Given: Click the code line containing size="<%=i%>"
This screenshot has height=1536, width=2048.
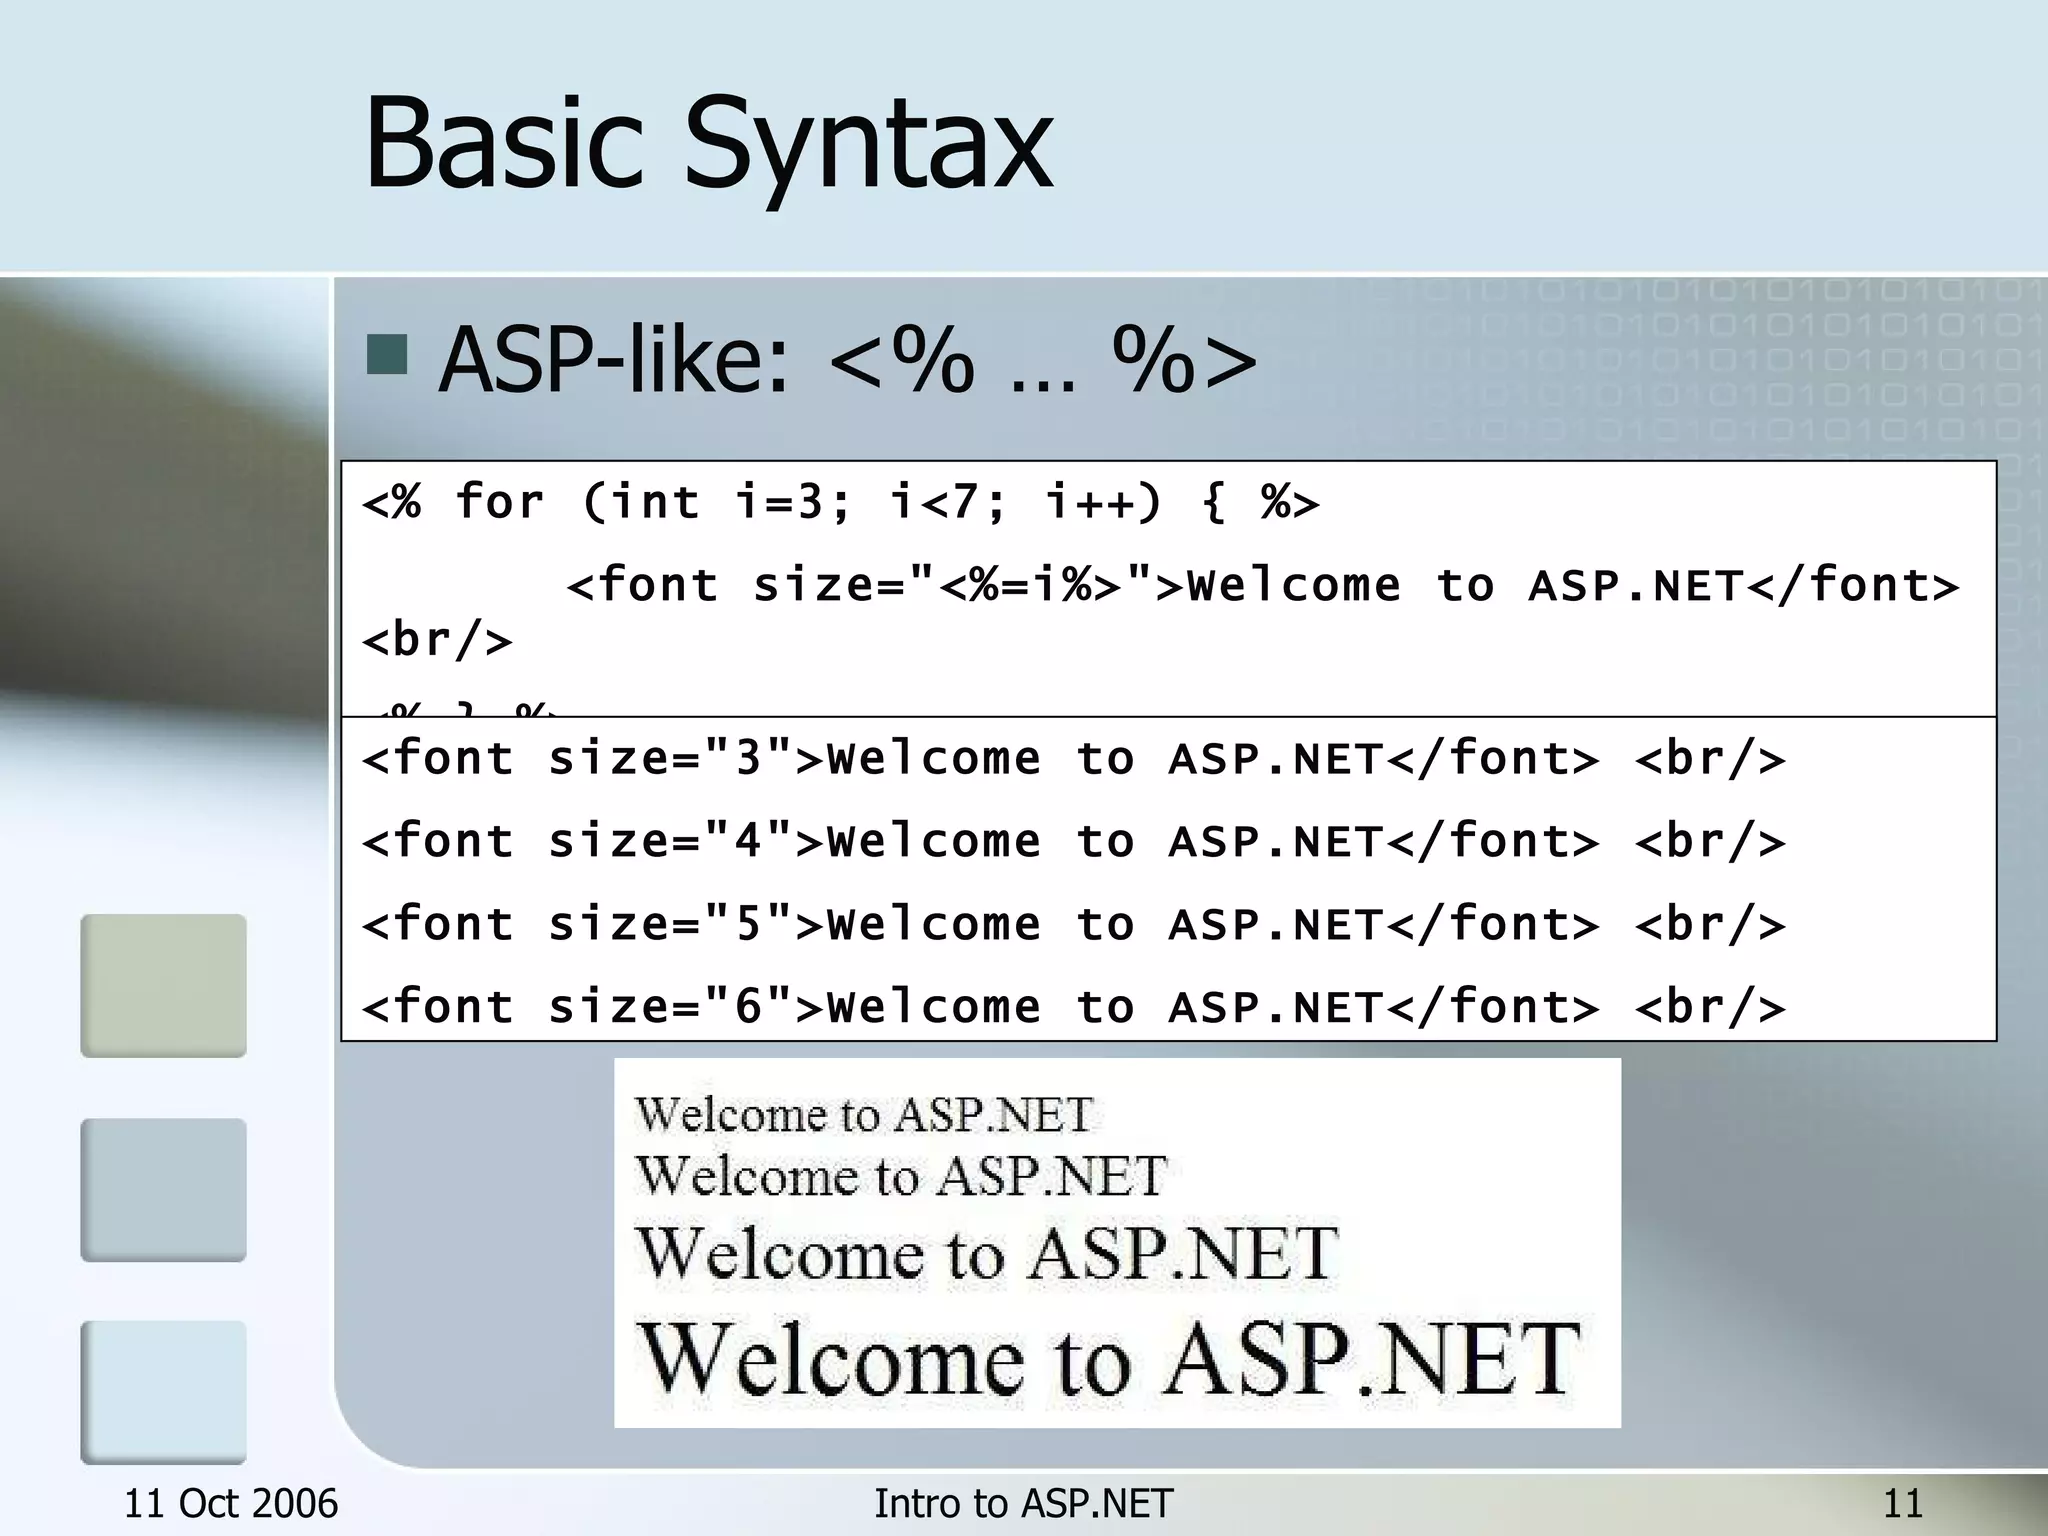Looking at the screenshot, I should tap(1262, 585).
